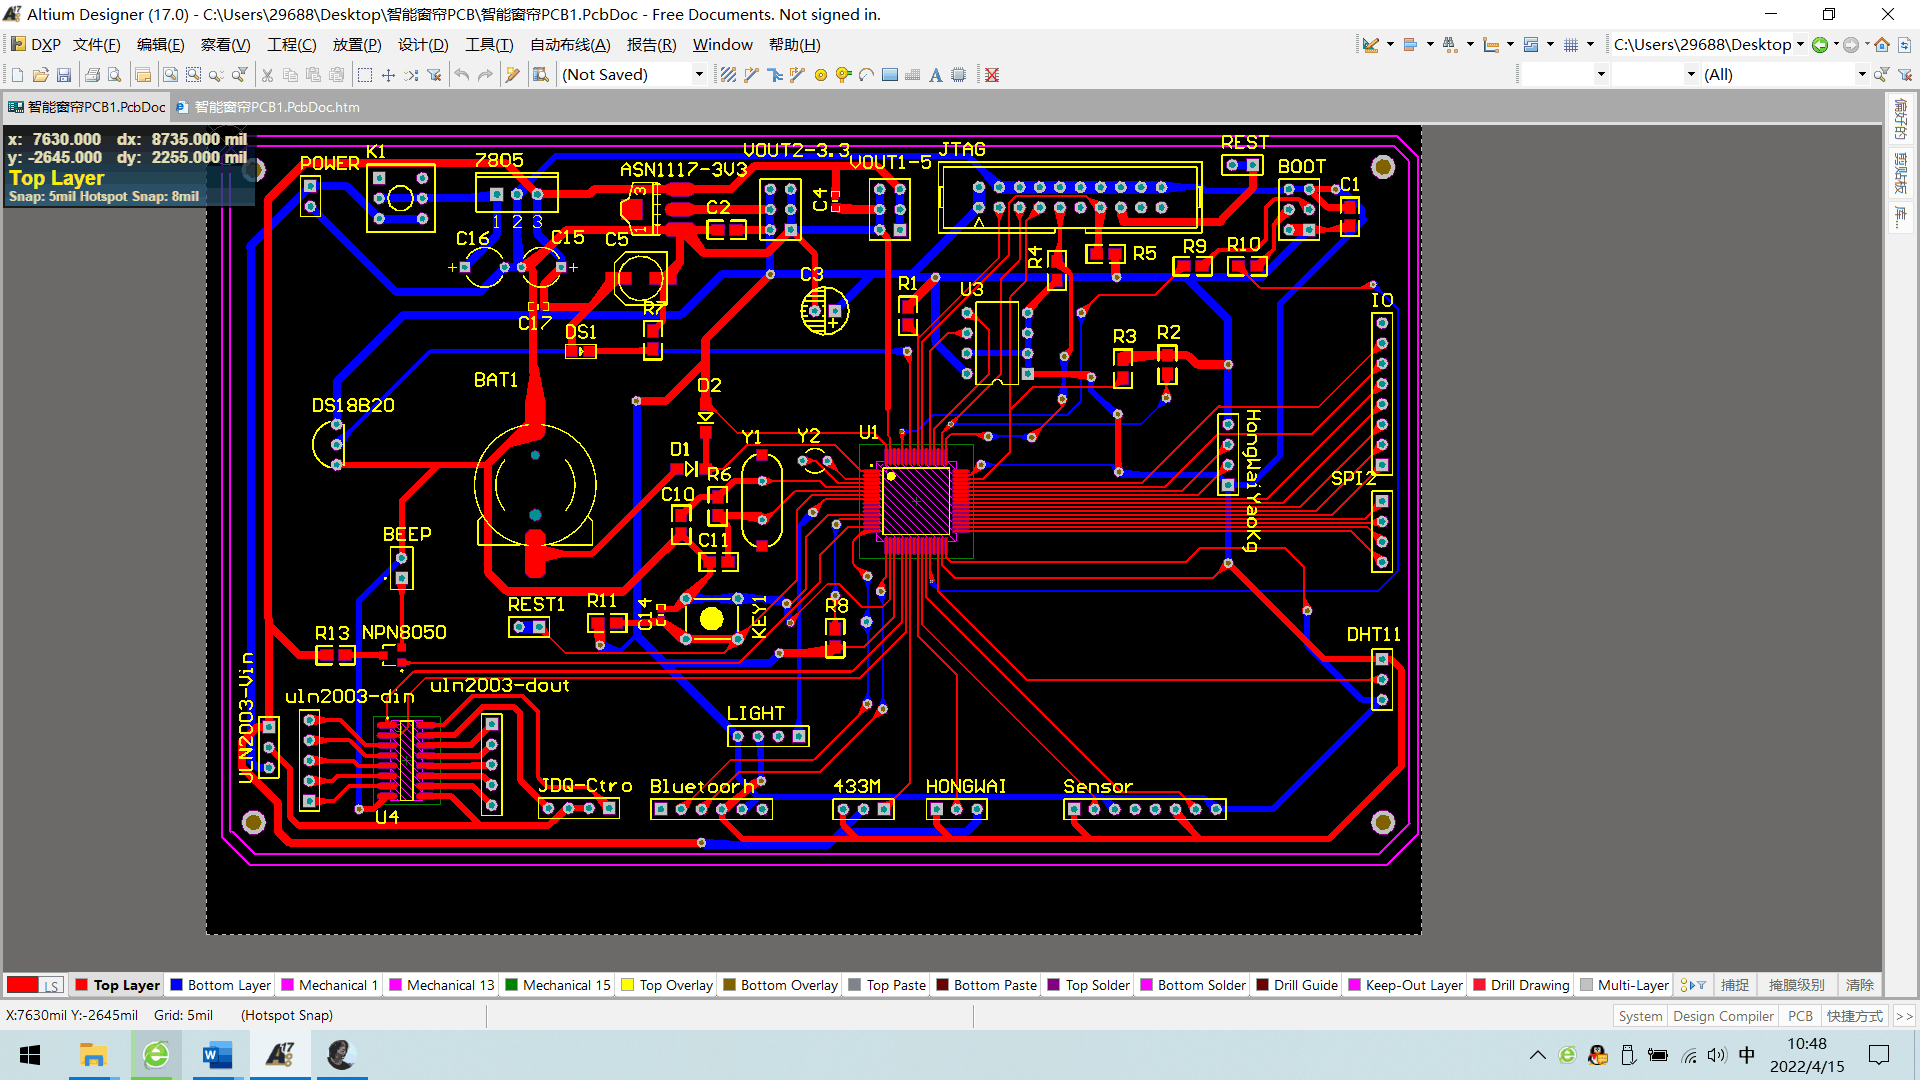
Task: Click the red X clear icon on toolbar
Action: (x=992, y=75)
